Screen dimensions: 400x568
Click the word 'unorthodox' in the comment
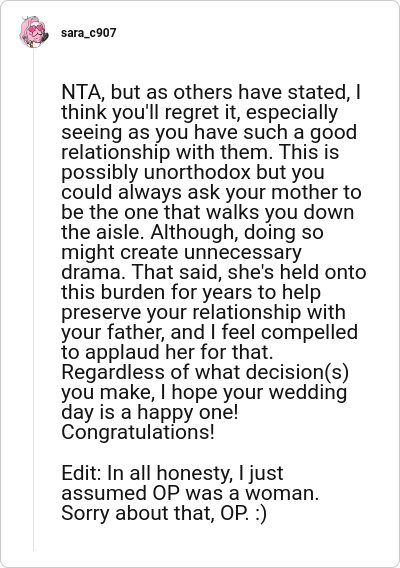(x=197, y=172)
